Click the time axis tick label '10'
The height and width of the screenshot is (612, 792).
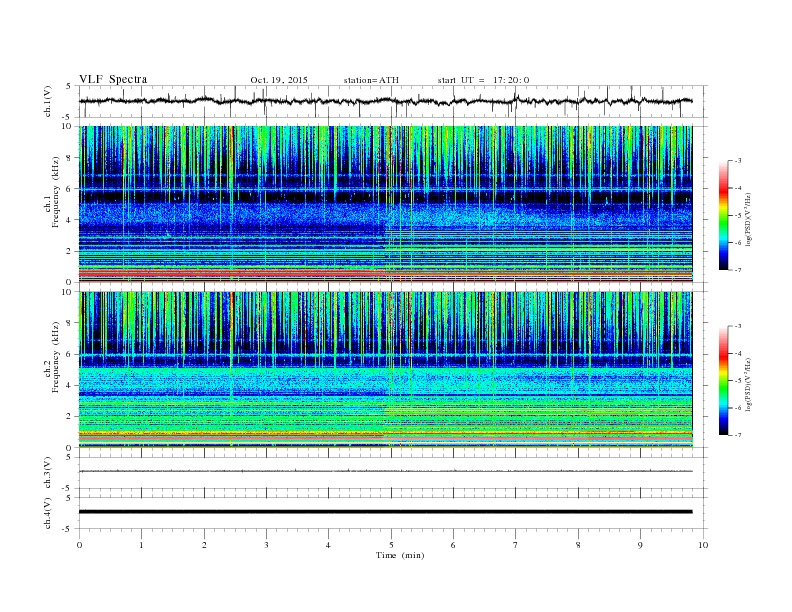pos(703,545)
